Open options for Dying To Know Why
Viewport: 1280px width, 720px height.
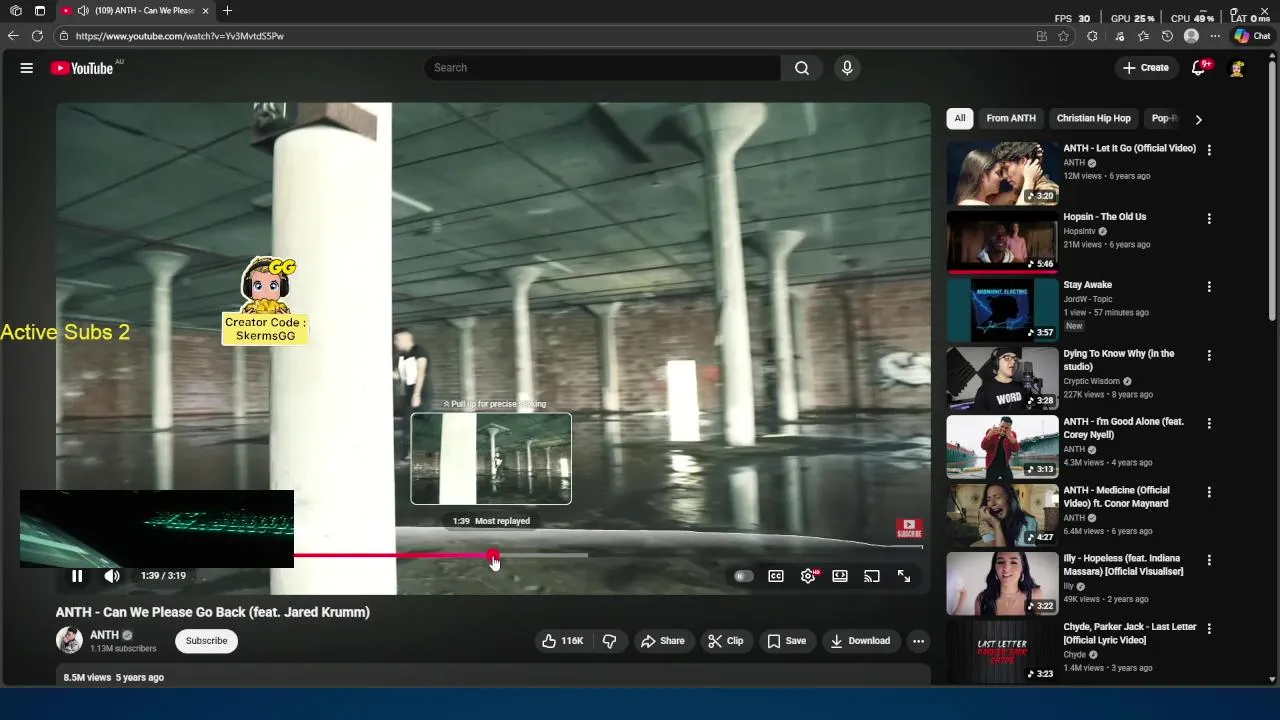click(x=1209, y=355)
